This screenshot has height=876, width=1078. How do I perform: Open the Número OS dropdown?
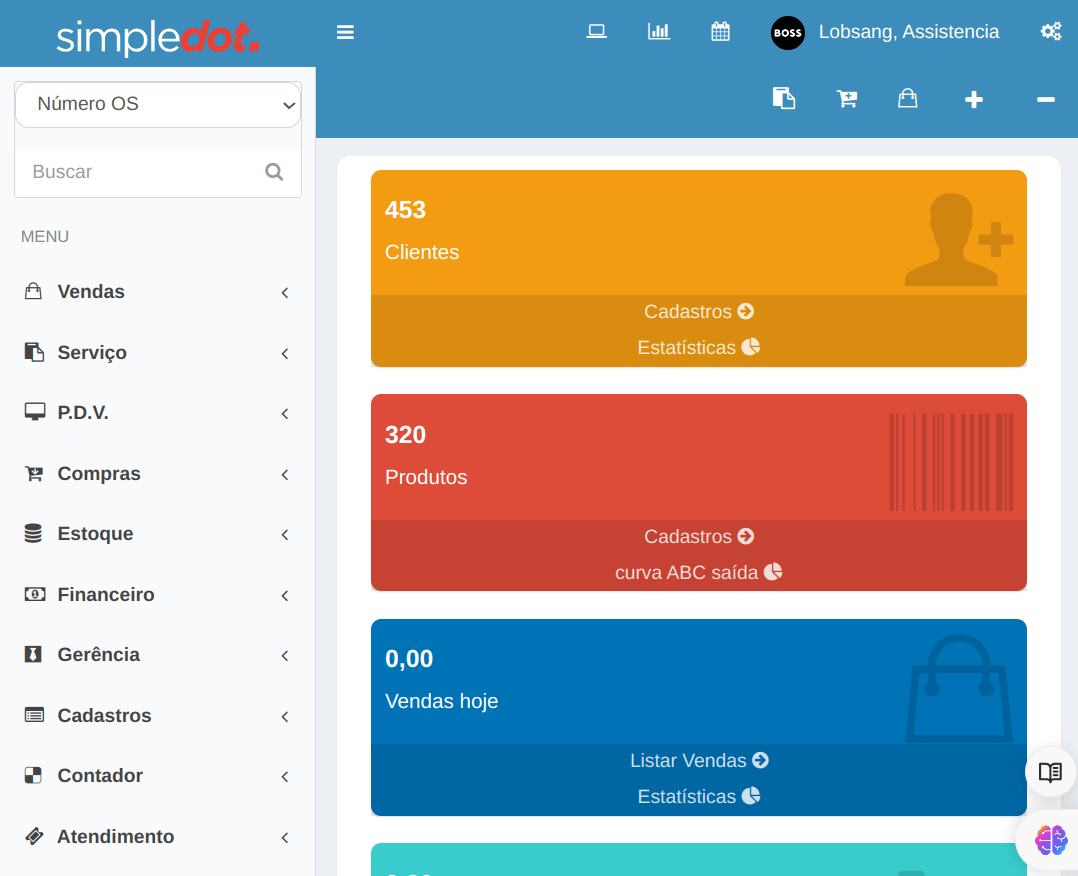point(157,104)
